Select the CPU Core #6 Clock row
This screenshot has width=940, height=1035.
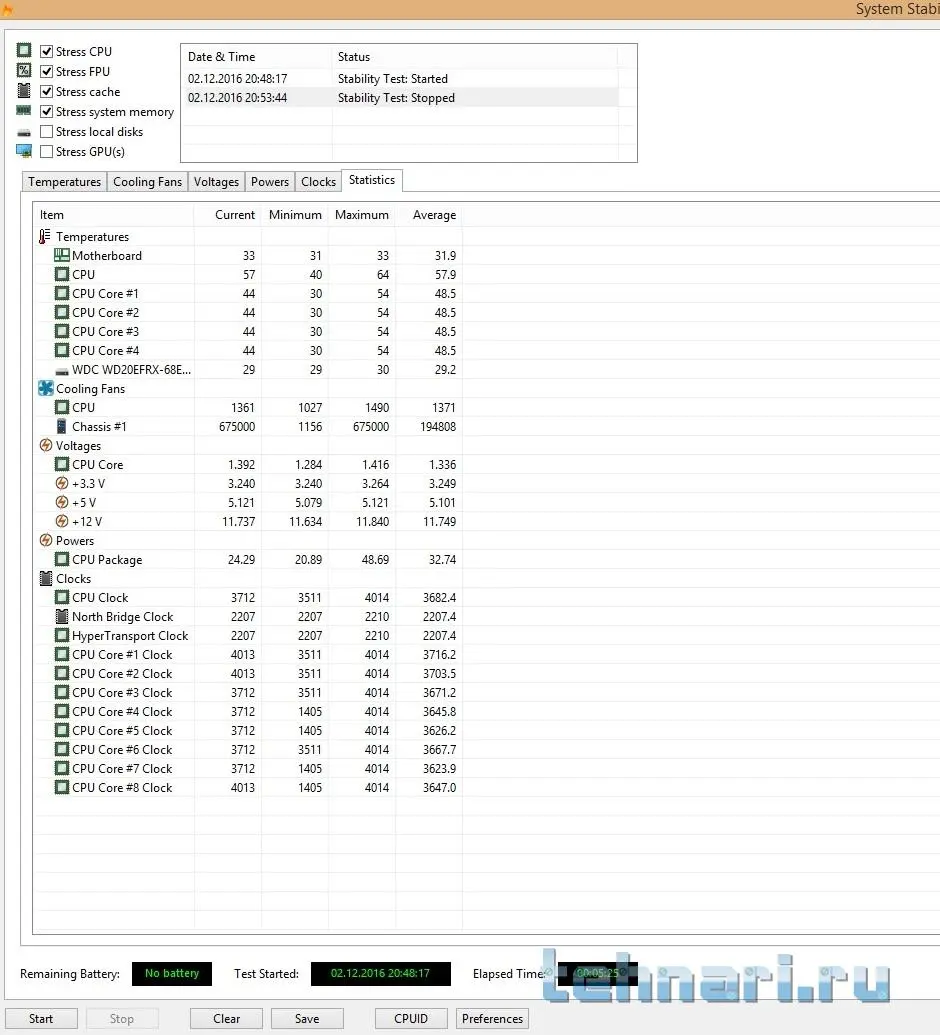pos(248,750)
